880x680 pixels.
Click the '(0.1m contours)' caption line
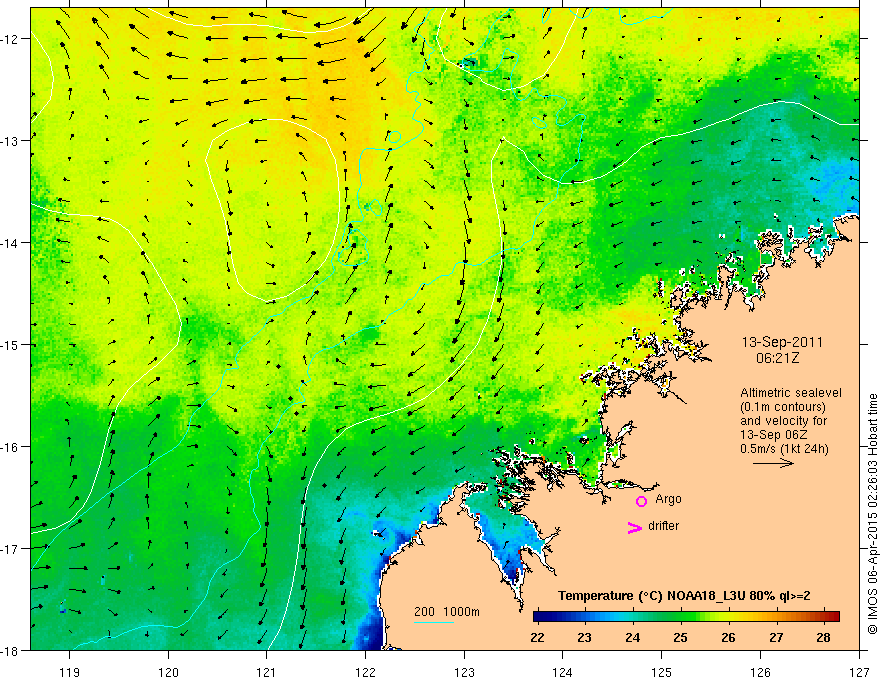pyautogui.click(x=783, y=407)
